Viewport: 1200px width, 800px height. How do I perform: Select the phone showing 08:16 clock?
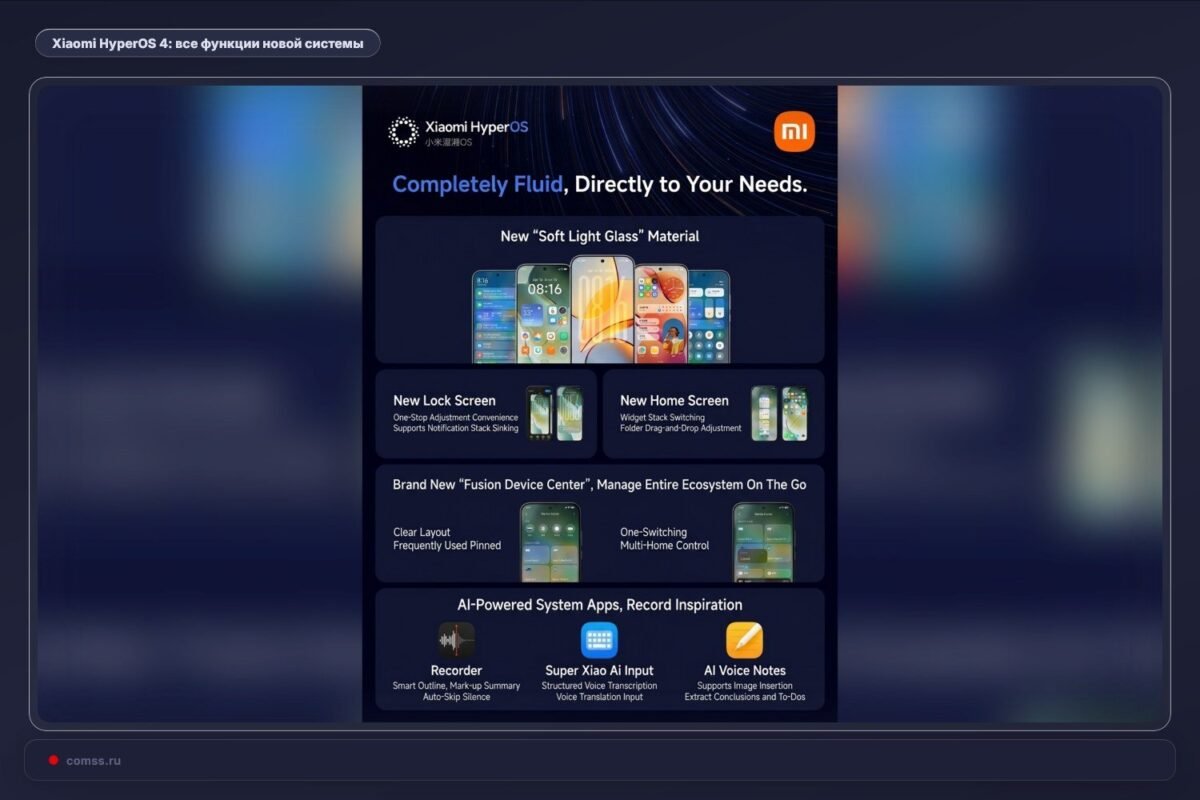tap(543, 313)
